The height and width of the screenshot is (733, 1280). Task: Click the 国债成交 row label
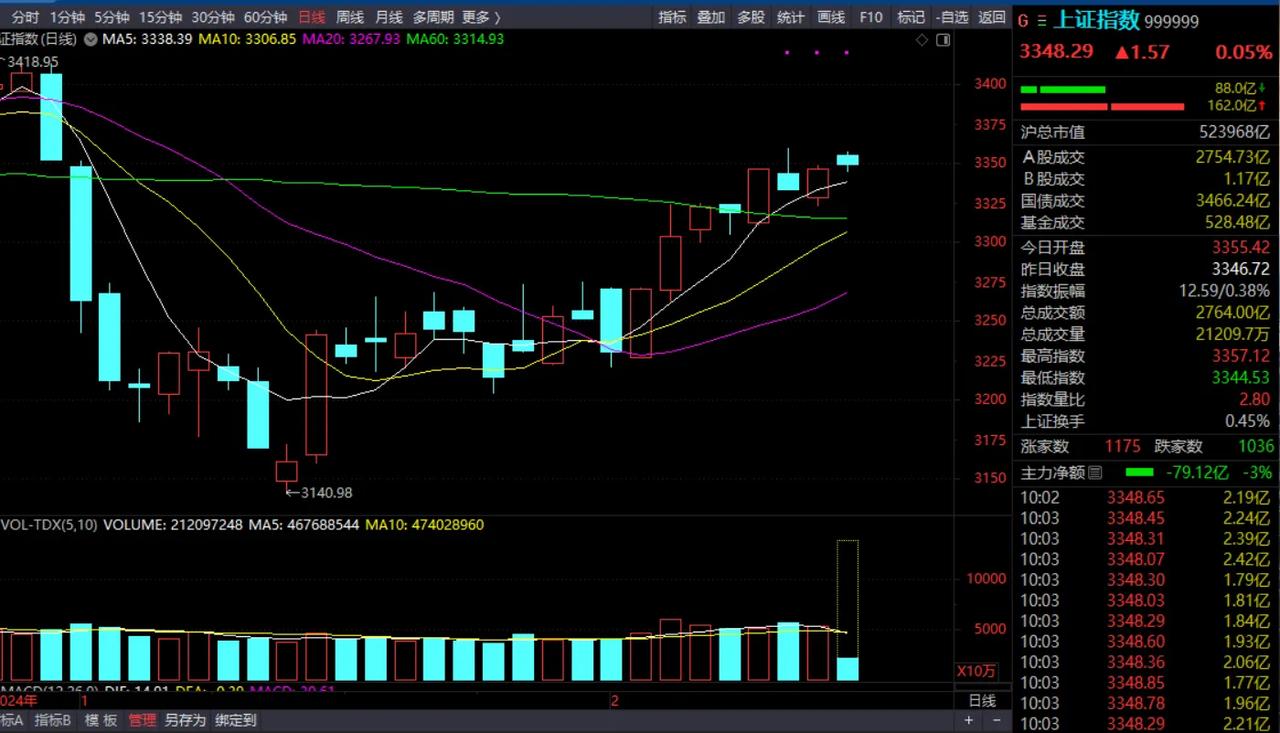1053,201
